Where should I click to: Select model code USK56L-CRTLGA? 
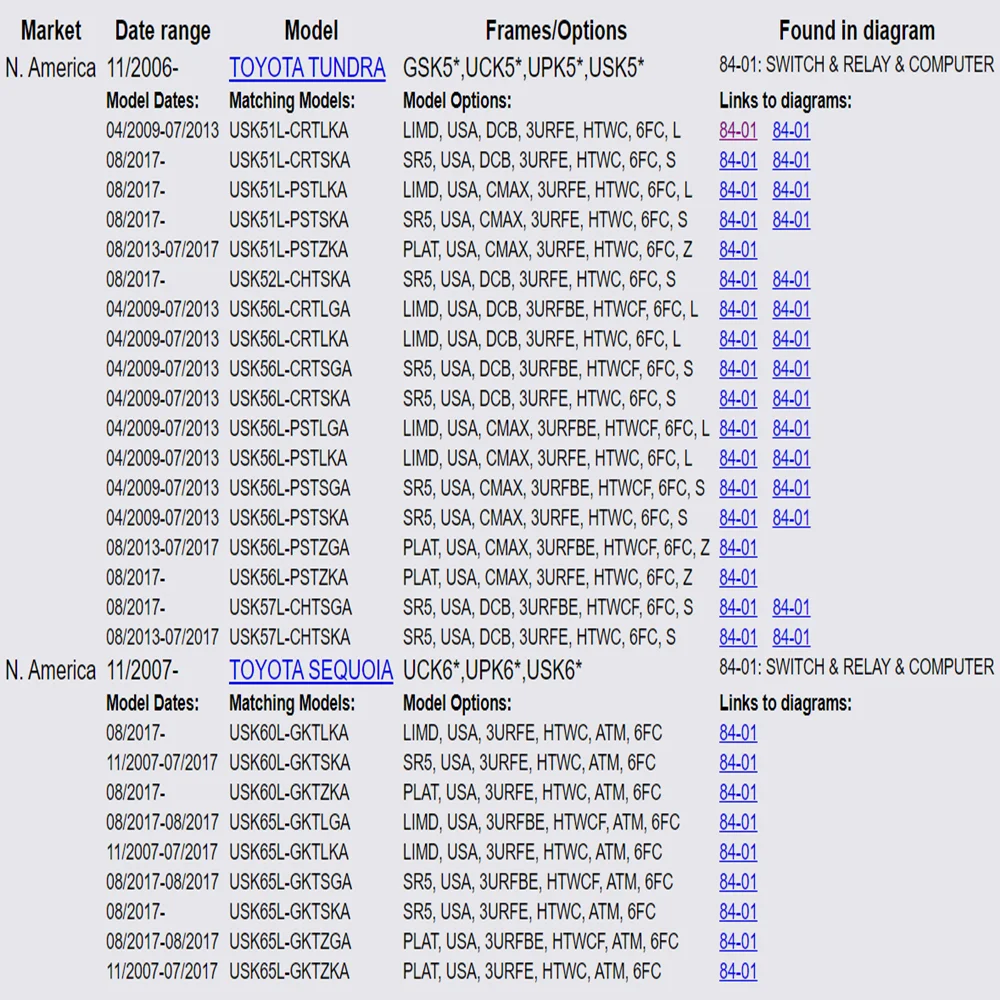tap(290, 309)
